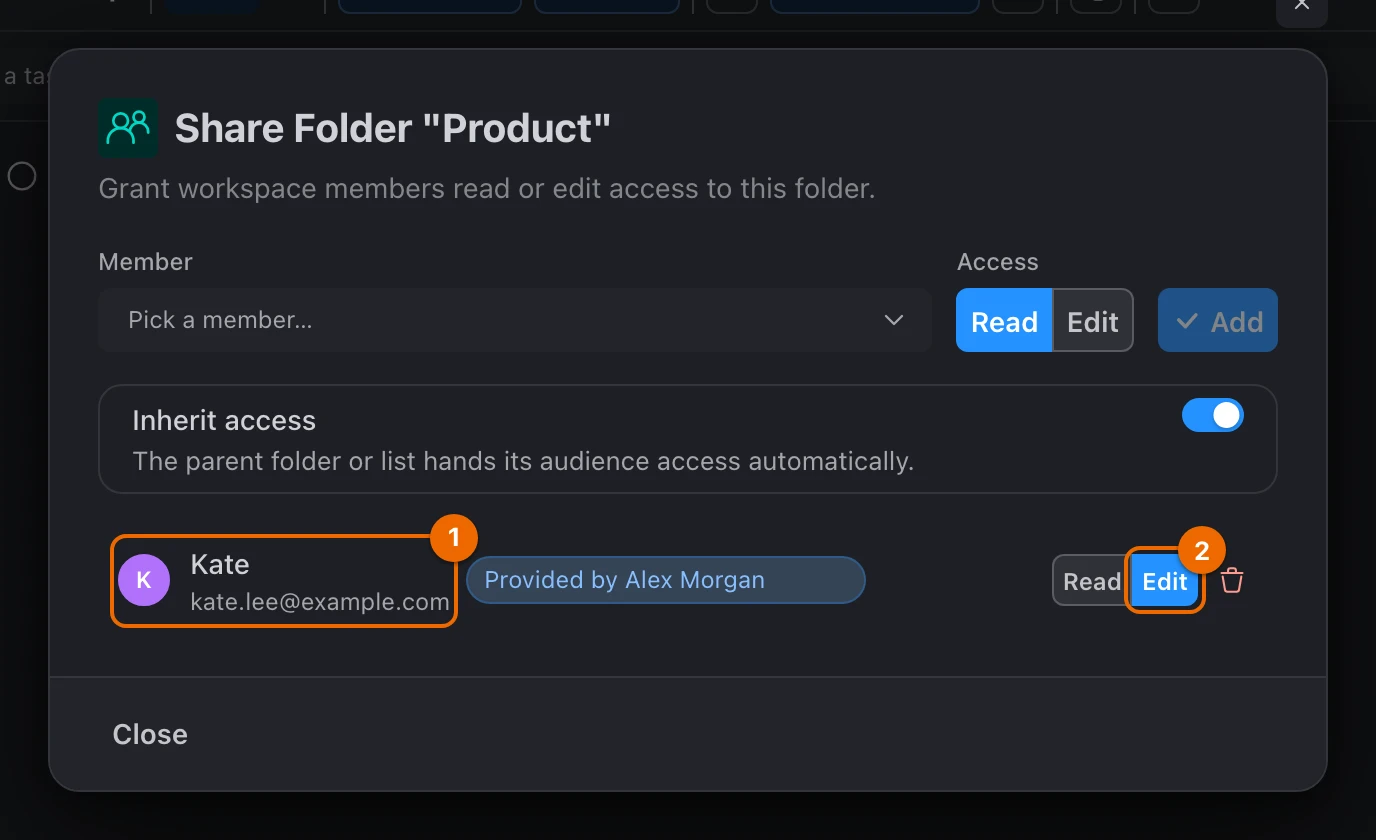Click the Inherit access heading

tap(224, 420)
